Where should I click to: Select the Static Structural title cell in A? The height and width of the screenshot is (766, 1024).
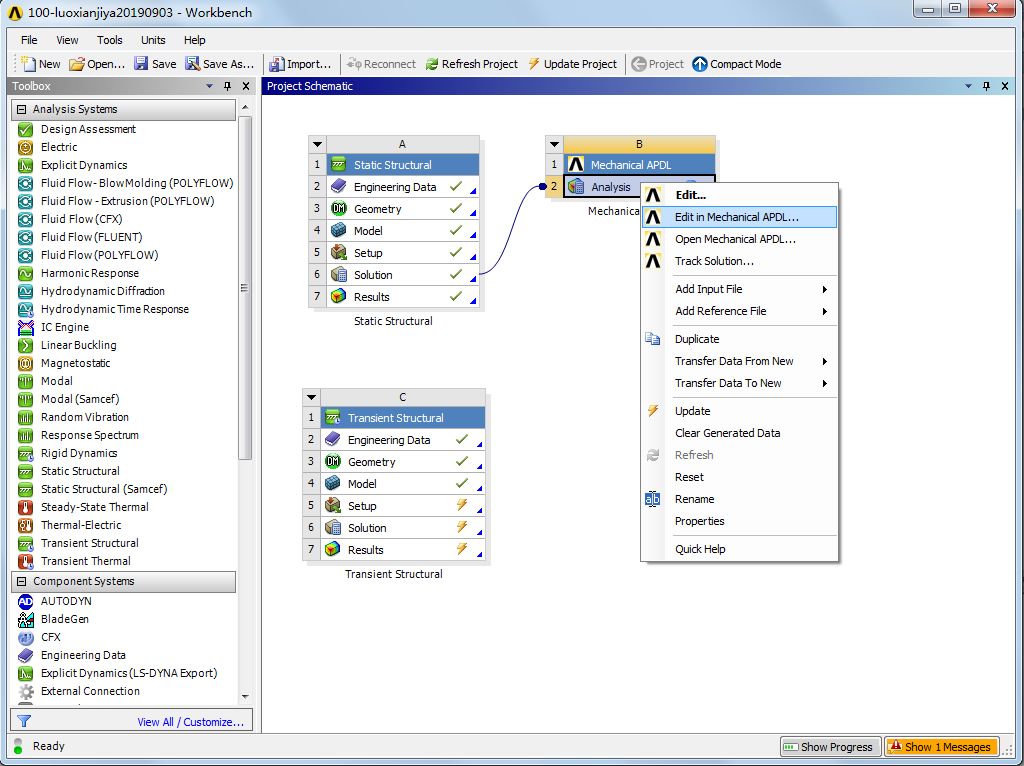[x=402, y=165]
